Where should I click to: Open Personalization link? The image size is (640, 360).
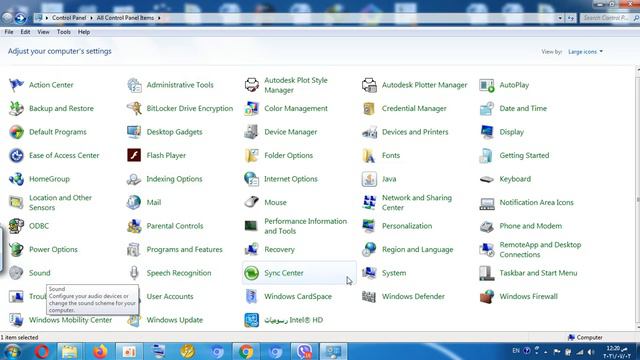point(407,226)
